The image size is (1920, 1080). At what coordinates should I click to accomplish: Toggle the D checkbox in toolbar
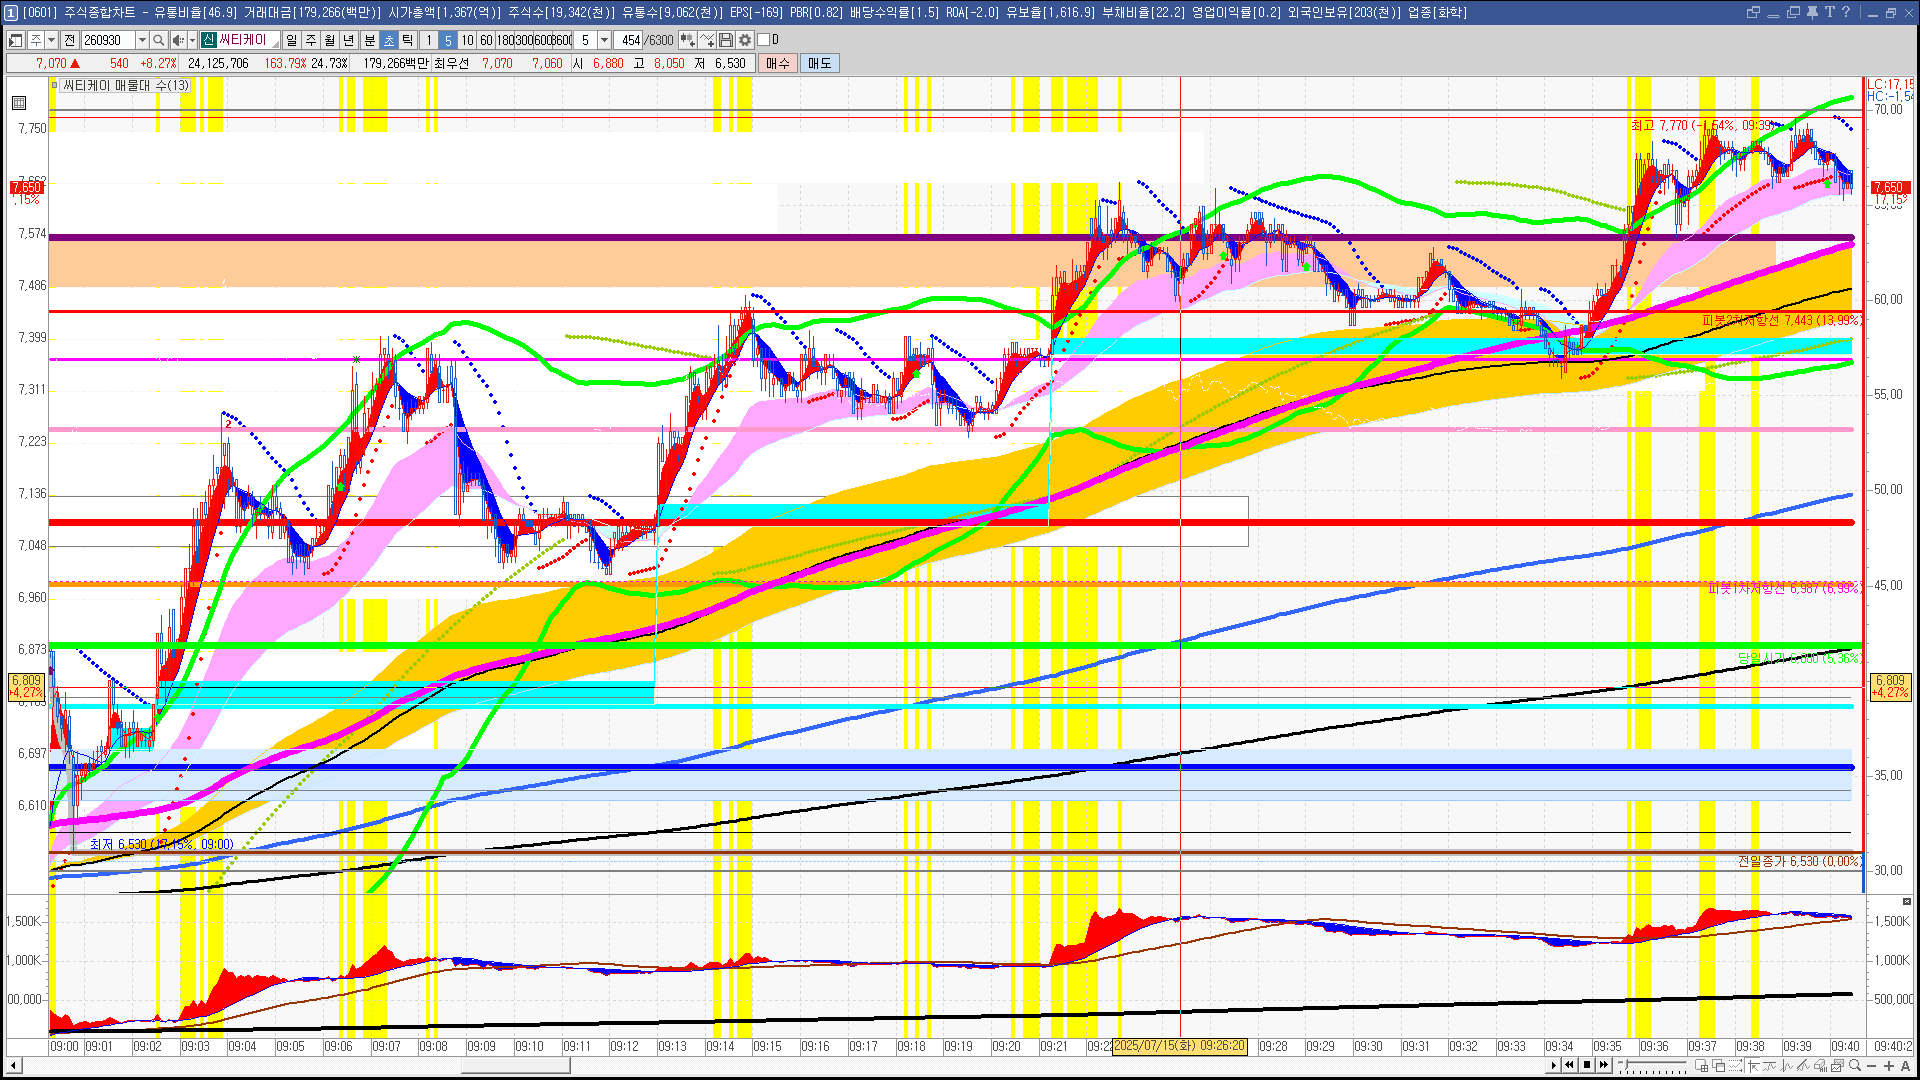[763, 40]
